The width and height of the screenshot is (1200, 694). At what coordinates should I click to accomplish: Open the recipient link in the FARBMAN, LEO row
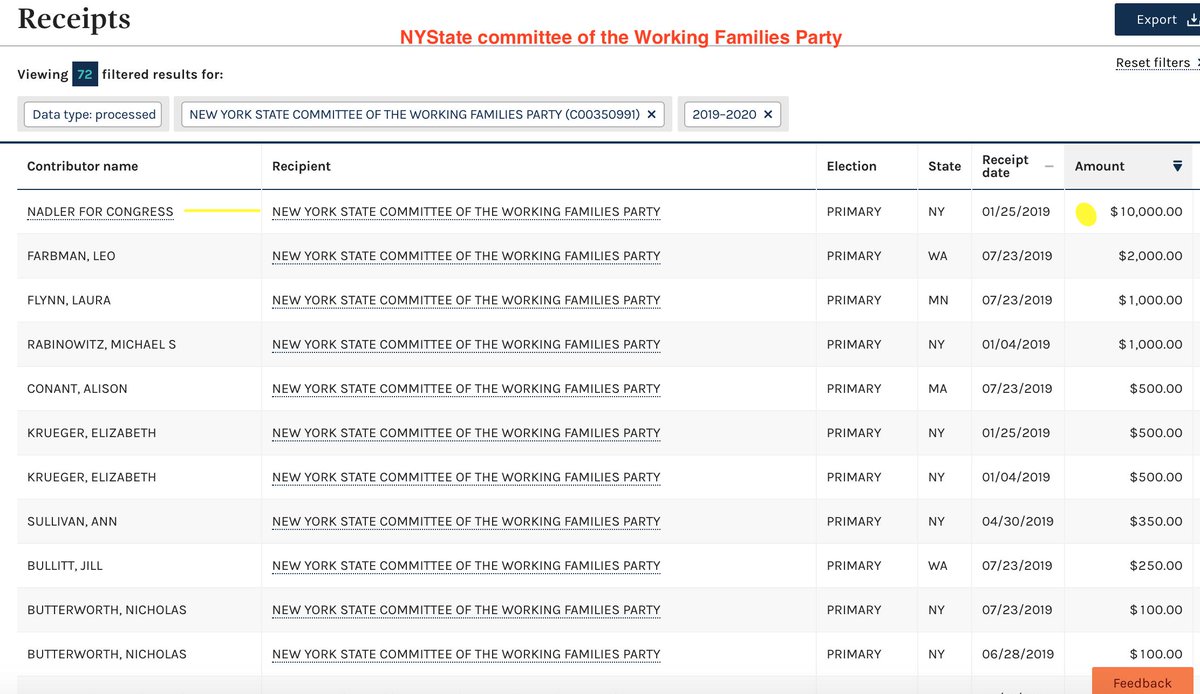465,256
